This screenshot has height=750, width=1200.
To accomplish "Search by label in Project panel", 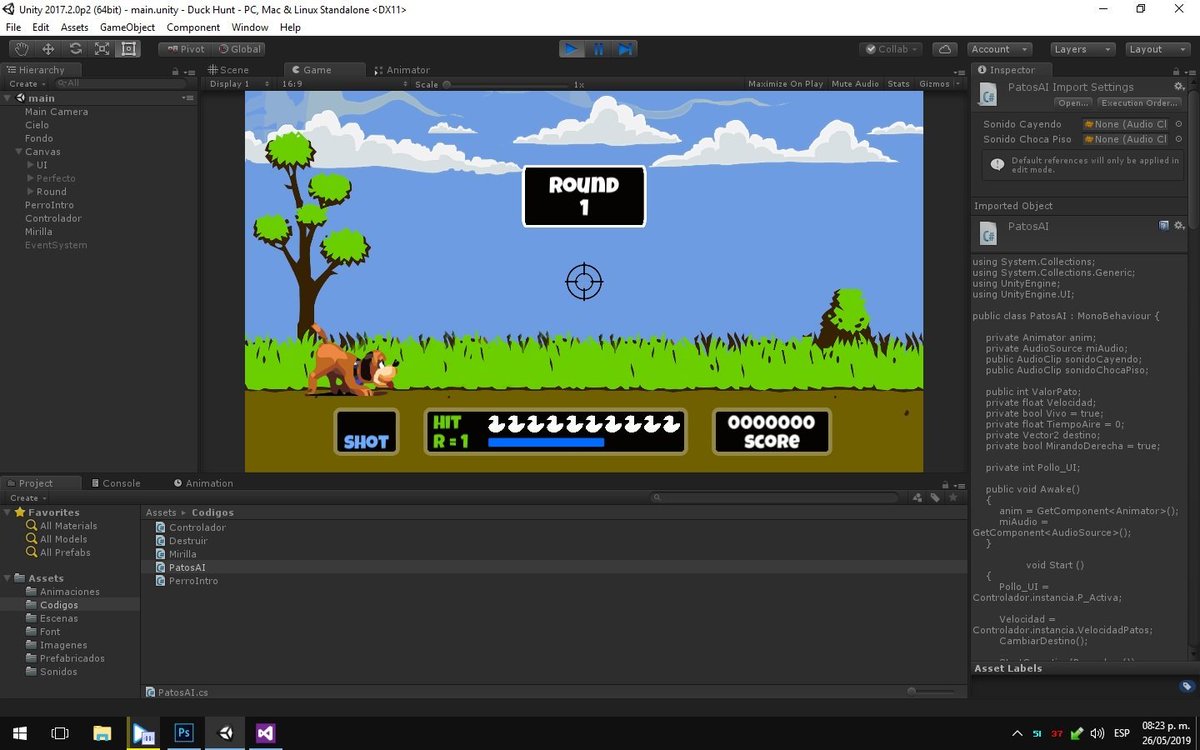I will tap(935, 497).
